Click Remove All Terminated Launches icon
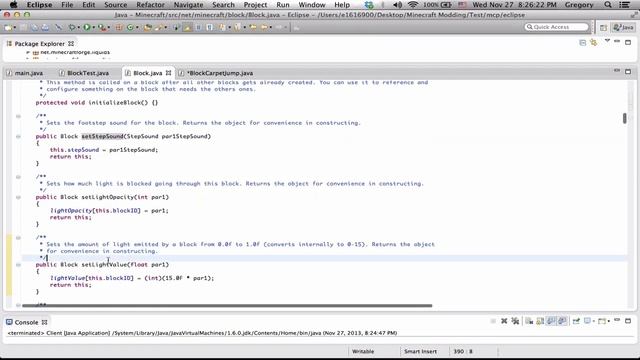The width and height of the screenshot is (640, 360). click(515, 321)
